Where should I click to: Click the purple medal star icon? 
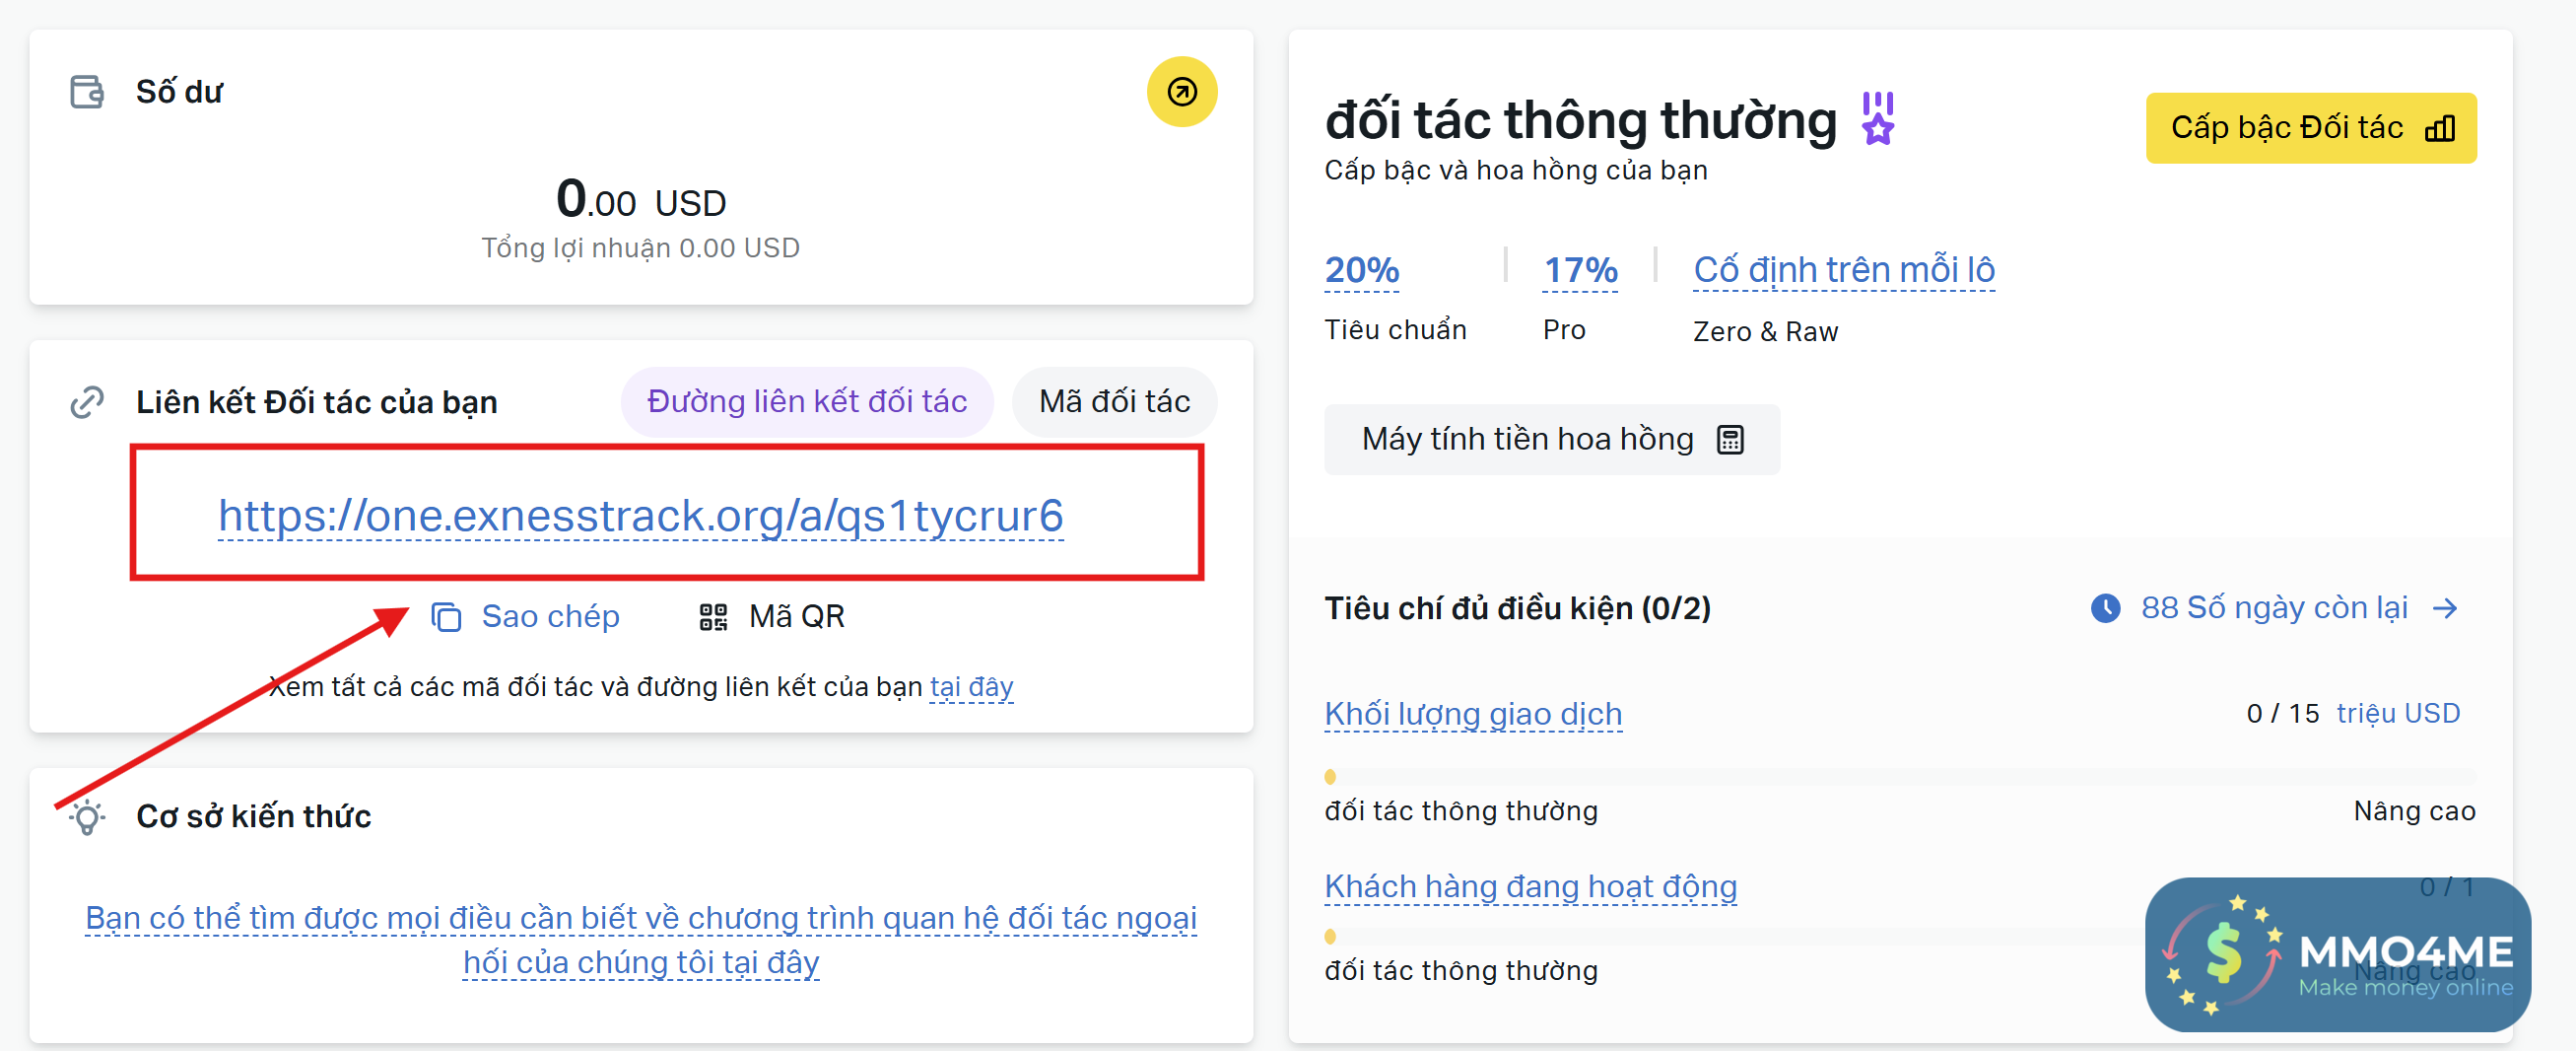coord(1877,119)
